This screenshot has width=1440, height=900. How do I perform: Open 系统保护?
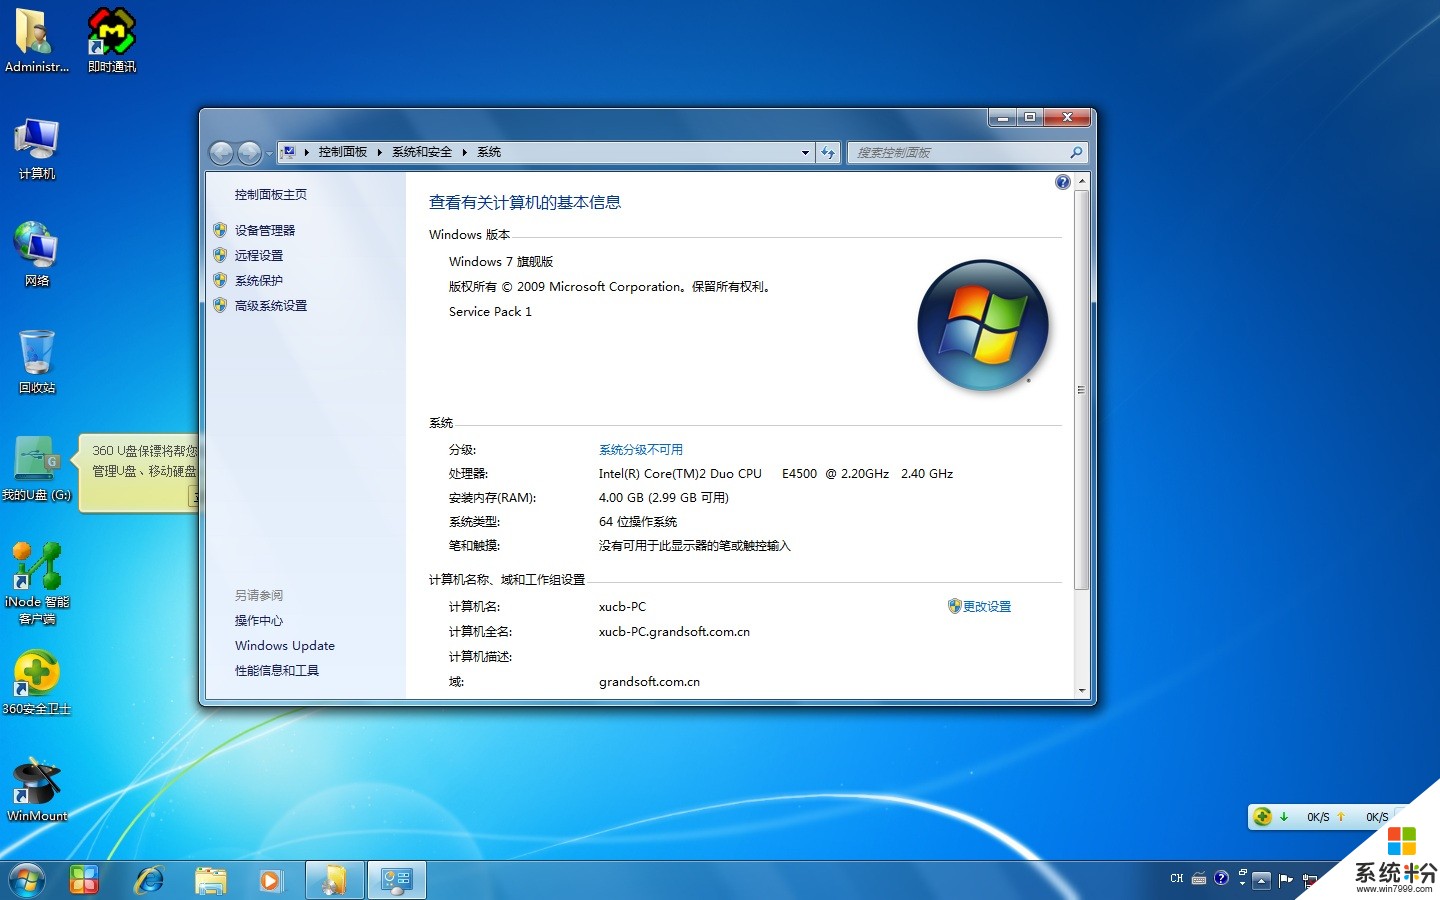tap(259, 280)
